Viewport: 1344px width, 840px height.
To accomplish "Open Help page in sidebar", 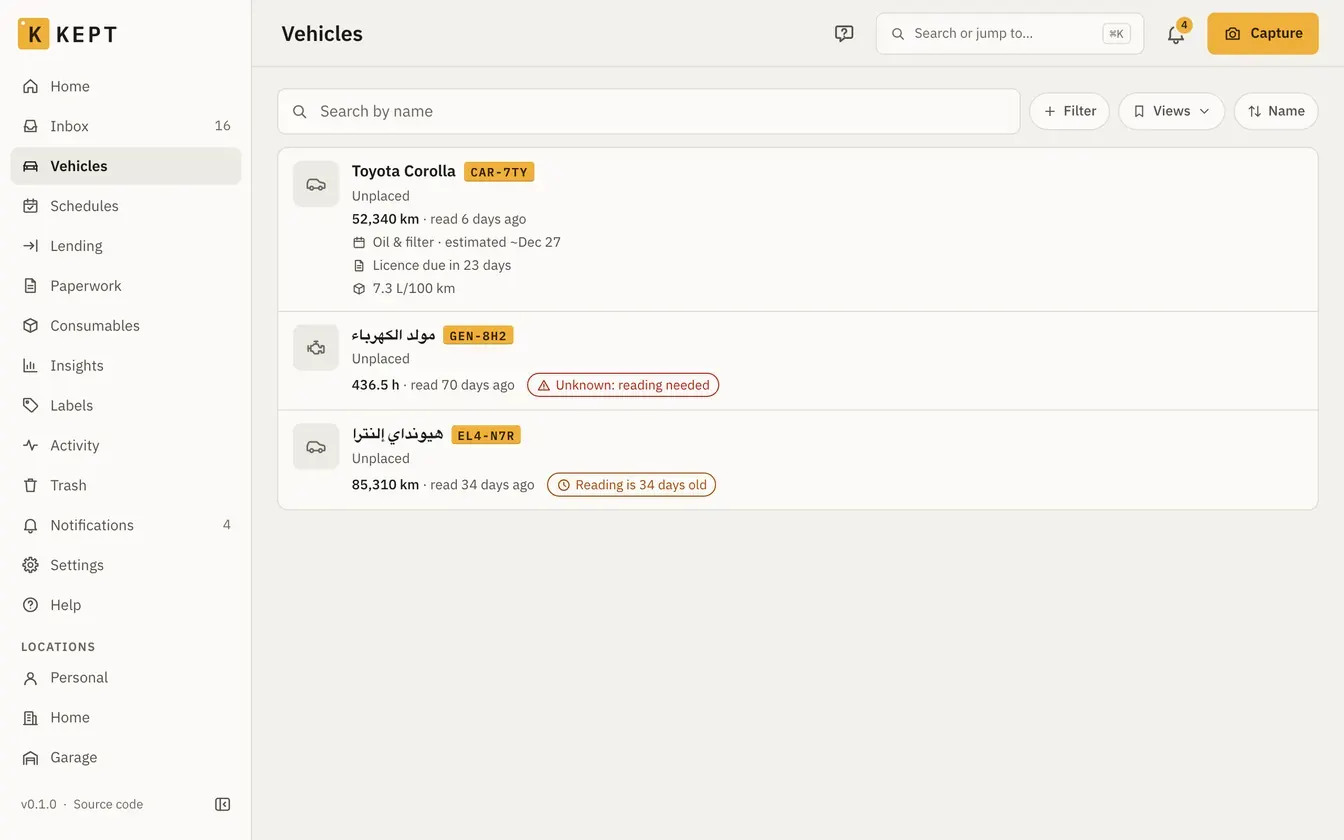I will coord(126,605).
